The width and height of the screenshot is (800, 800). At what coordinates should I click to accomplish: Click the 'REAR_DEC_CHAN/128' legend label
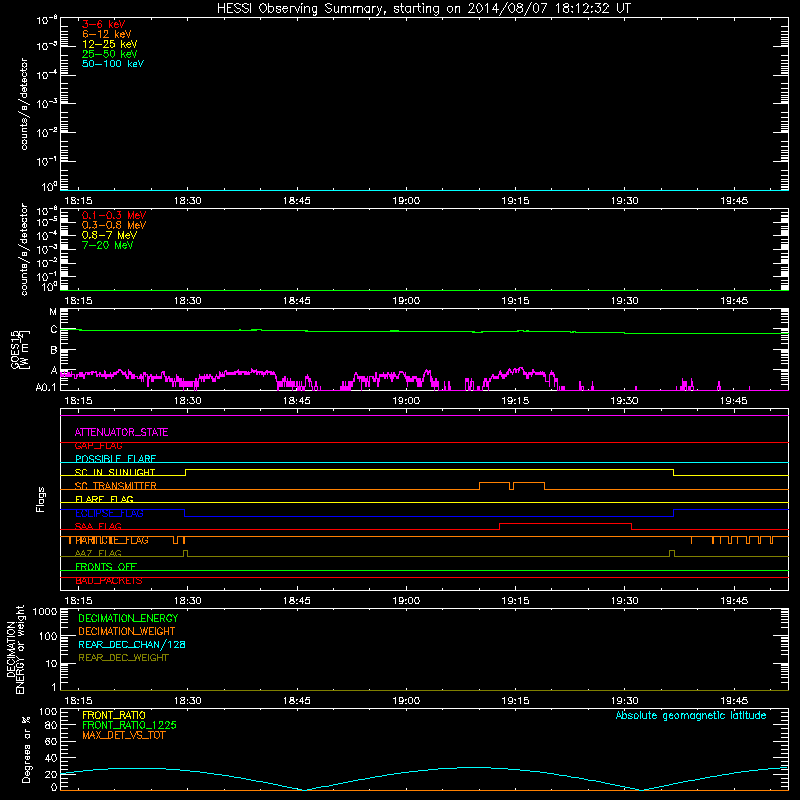(x=132, y=645)
